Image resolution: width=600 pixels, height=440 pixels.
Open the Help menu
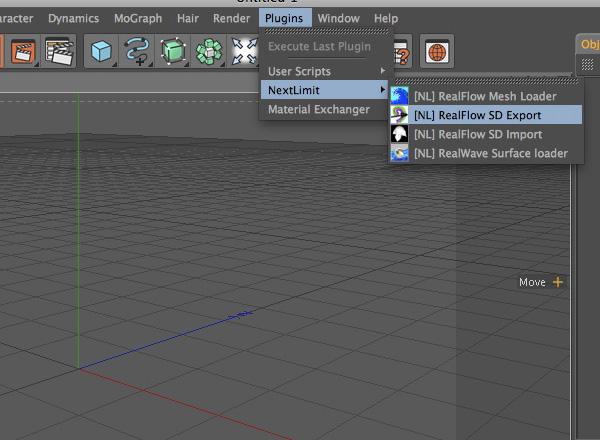click(386, 18)
